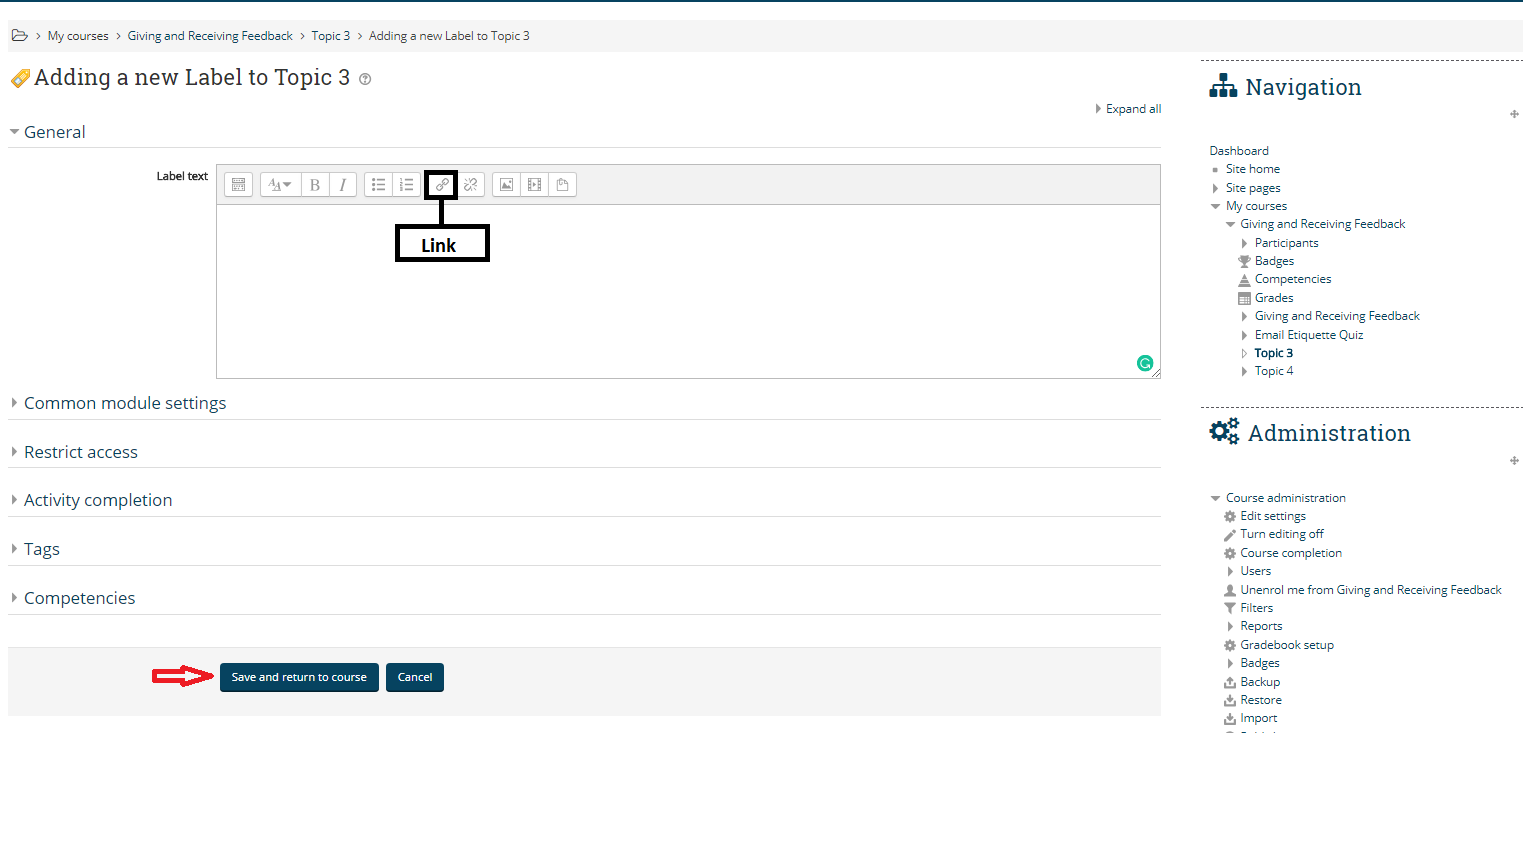
Task: Open the paragraph styles dropdown
Action: [280, 185]
